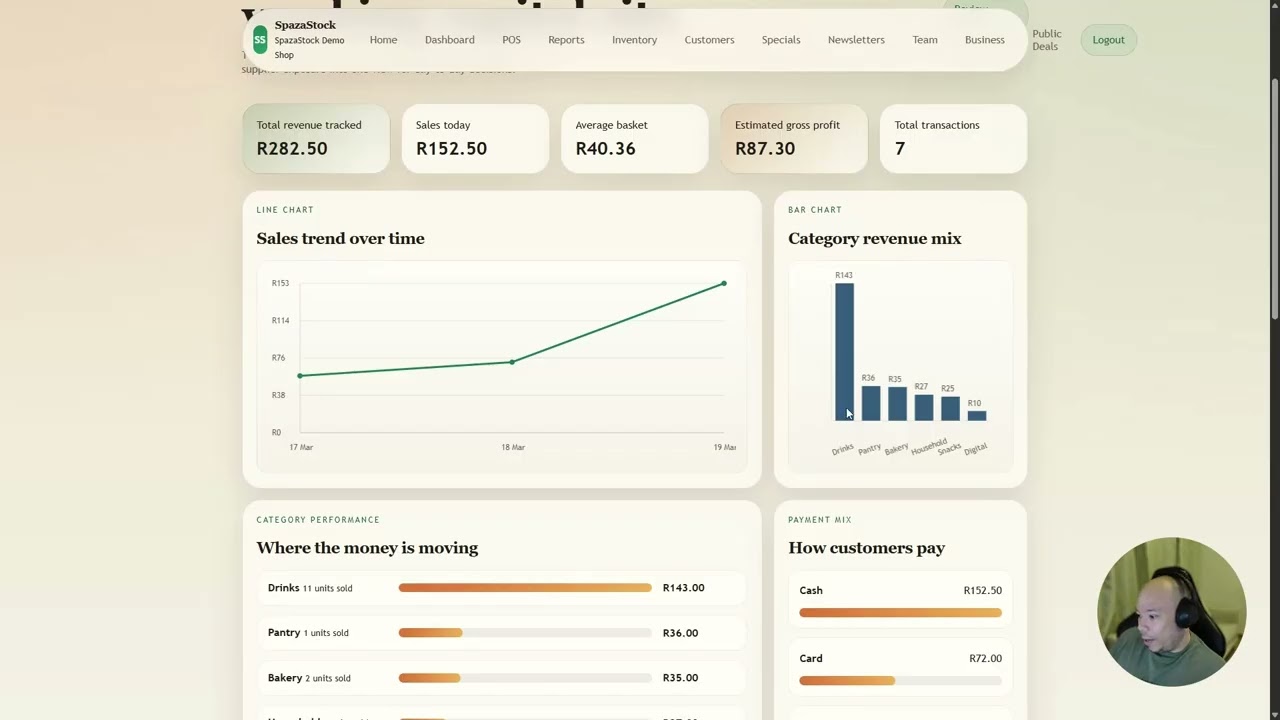
Task: Click the Pantry R36.00 amount
Action: [680, 633]
